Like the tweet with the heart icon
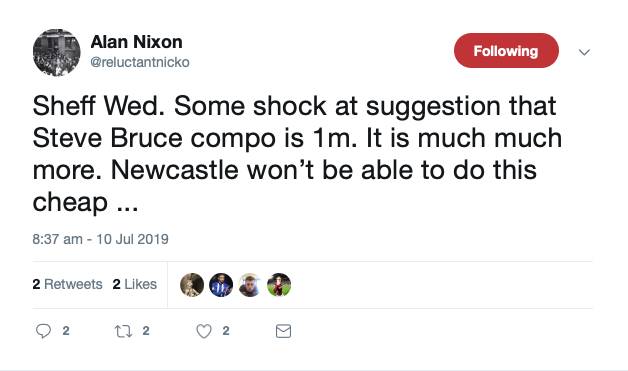This screenshot has height=371, width=628. coord(204,331)
